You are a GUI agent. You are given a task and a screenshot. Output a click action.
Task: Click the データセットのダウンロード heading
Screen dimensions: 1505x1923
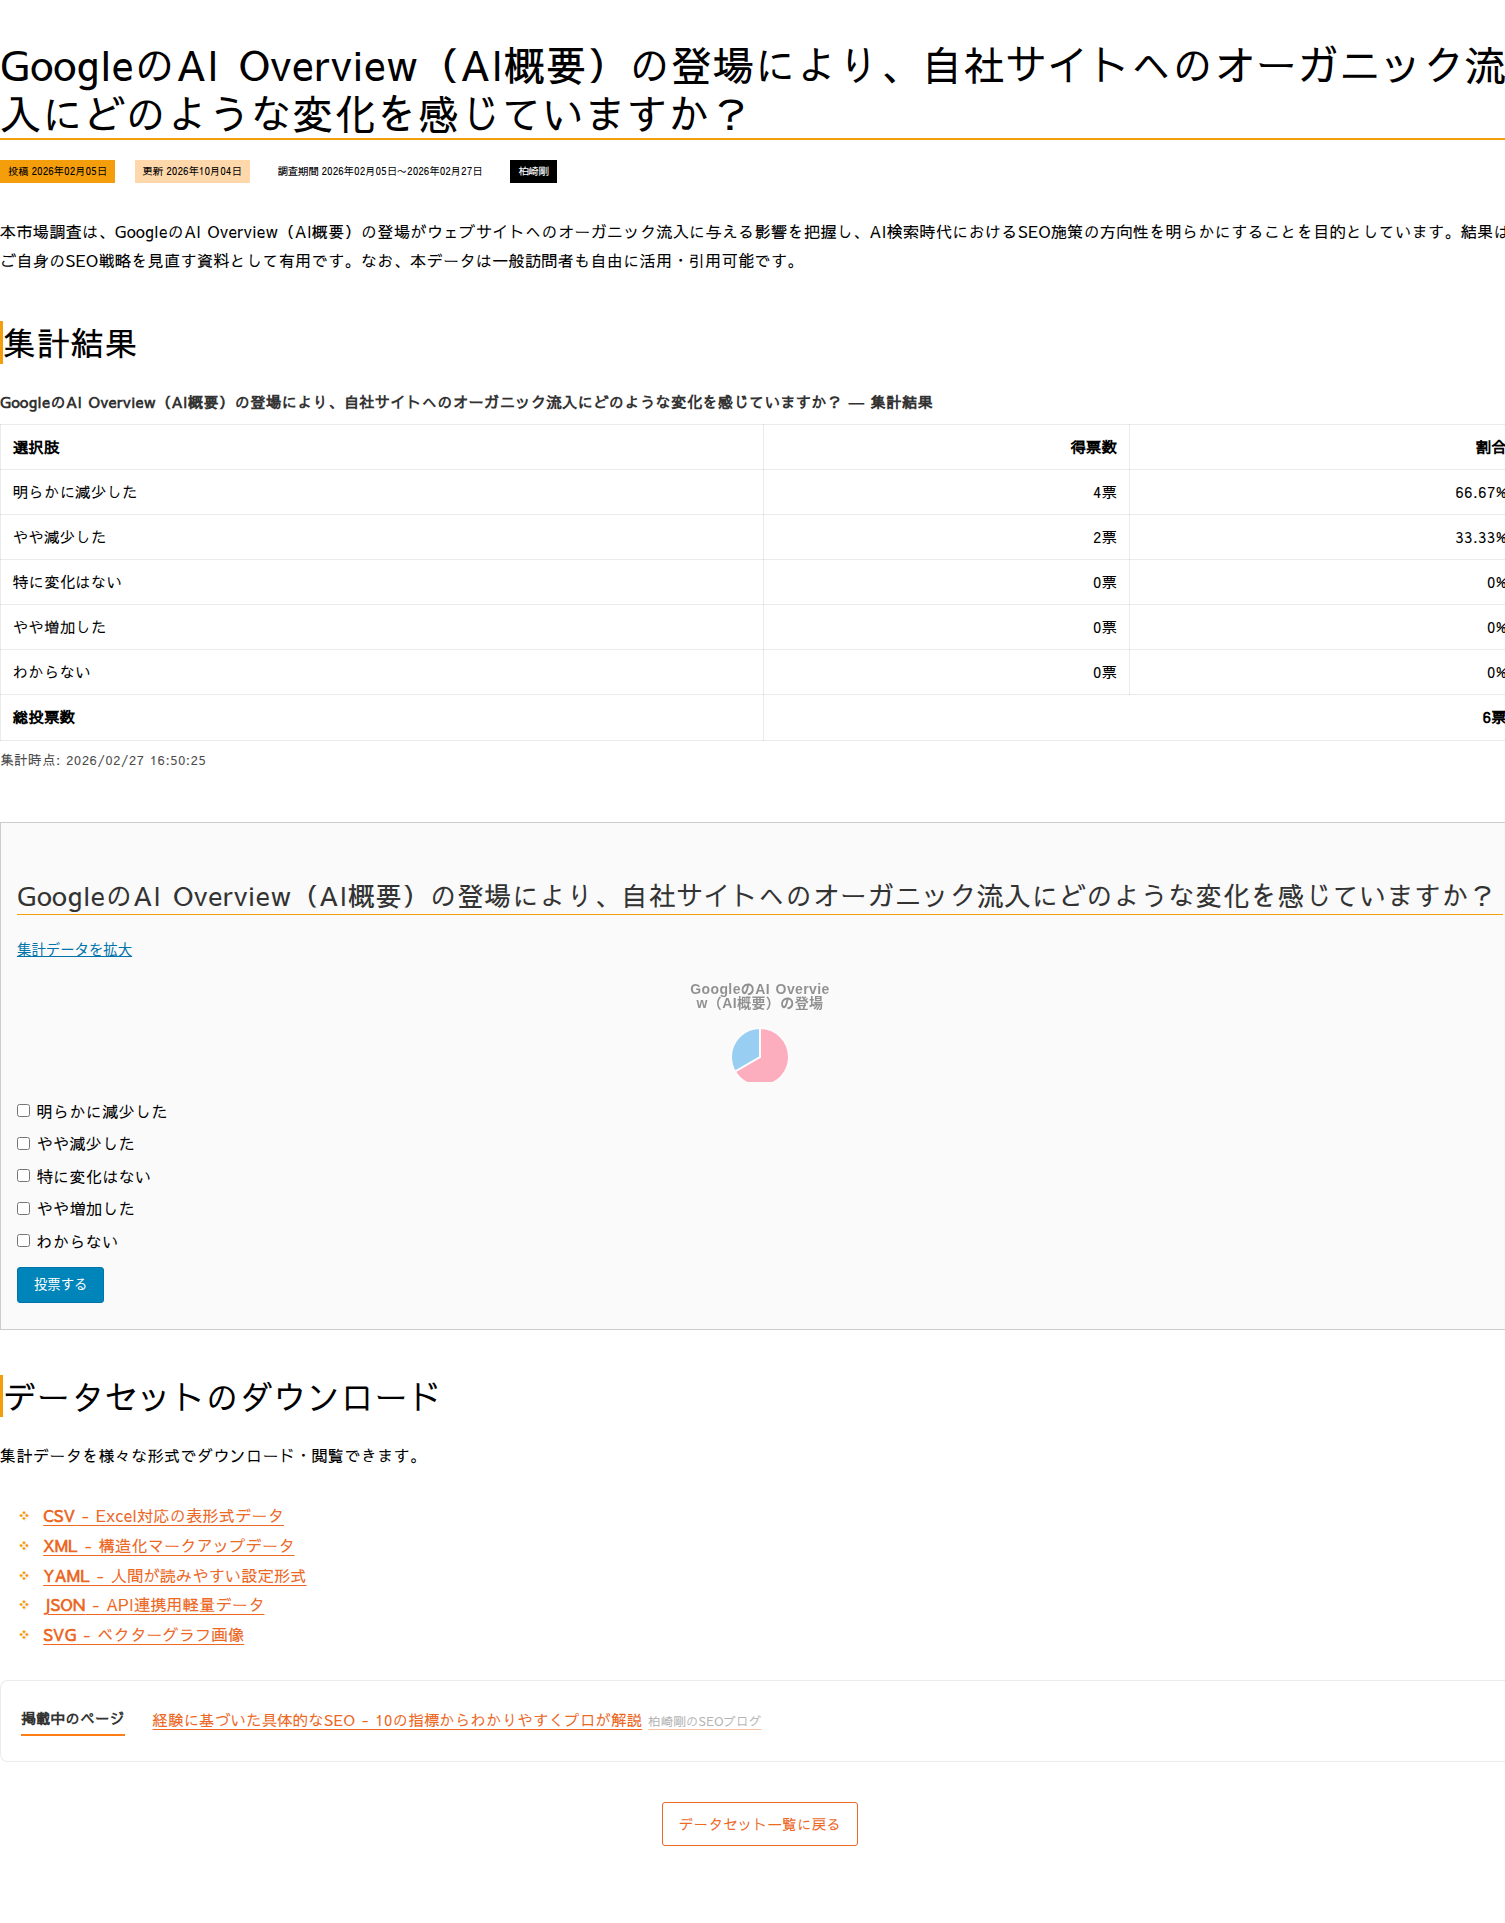[221, 1396]
